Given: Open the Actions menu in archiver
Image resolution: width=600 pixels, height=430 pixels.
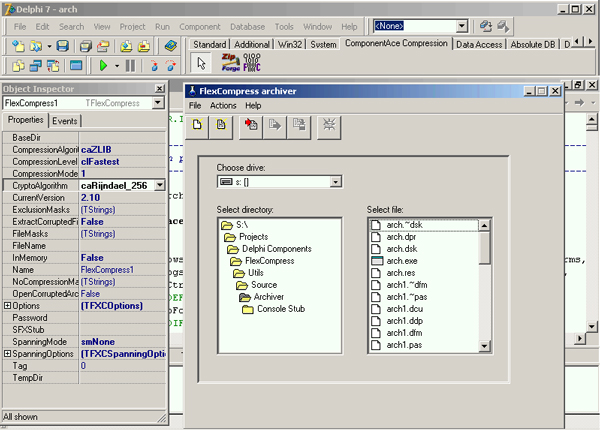Looking at the screenshot, I should (x=223, y=105).
